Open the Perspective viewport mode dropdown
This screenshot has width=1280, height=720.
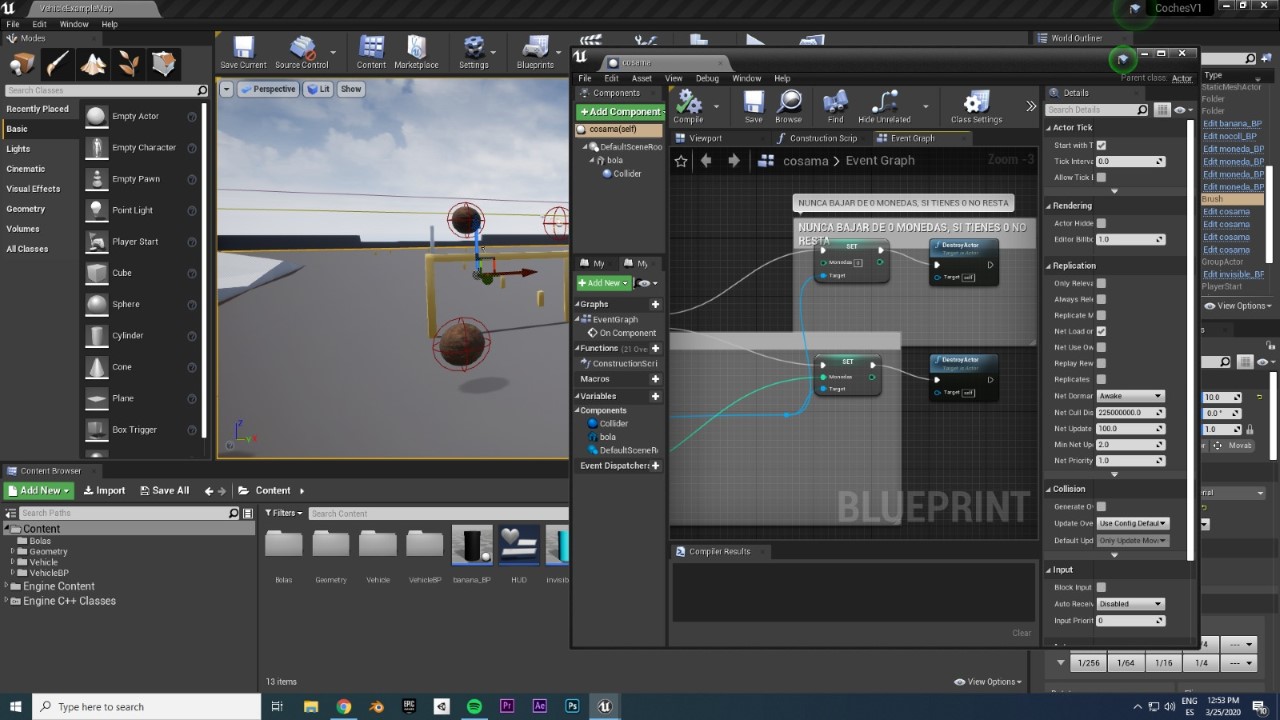[x=268, y=89]
